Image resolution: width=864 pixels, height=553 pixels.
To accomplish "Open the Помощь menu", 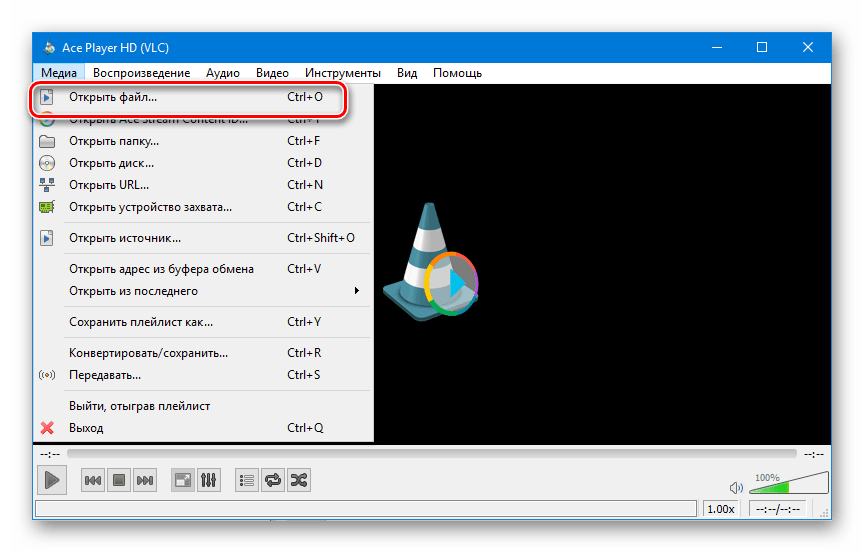I will point(457,73).
